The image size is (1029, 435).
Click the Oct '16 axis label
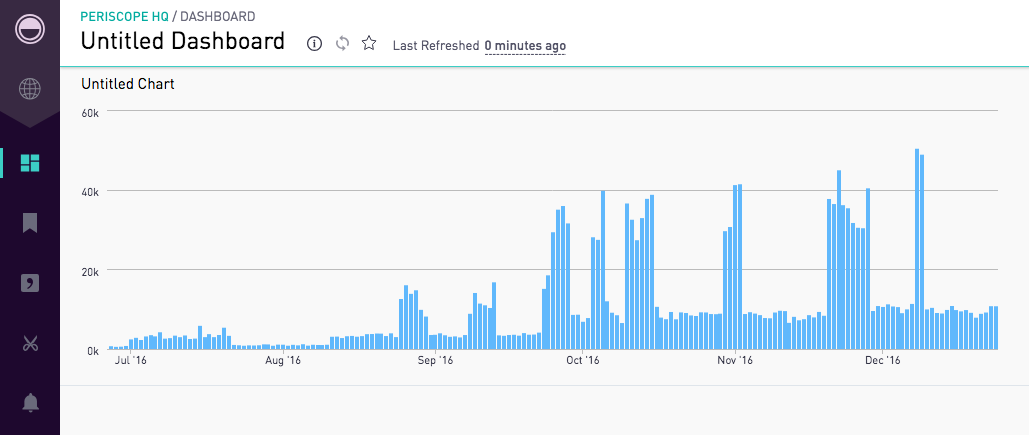click(583, 360)
